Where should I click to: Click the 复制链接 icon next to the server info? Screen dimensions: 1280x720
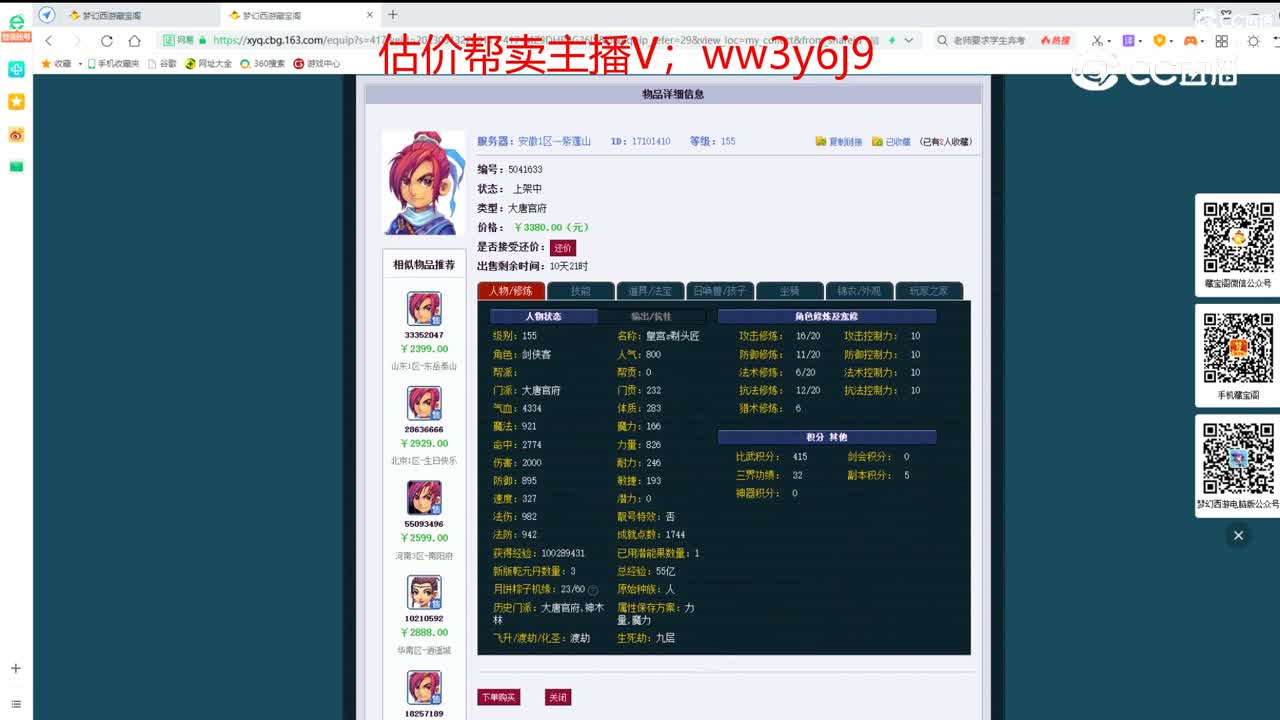pyautogui.click(x=820, y=141)
